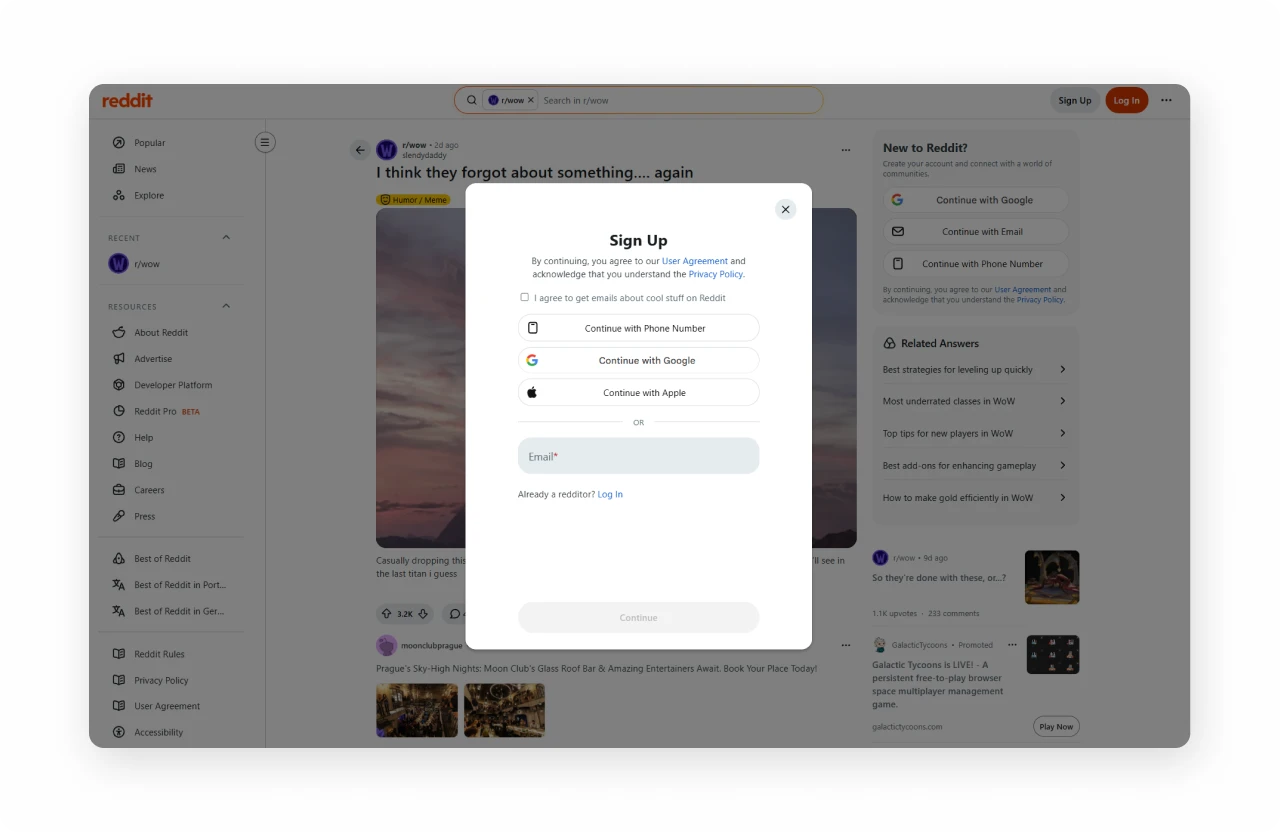Screen dimensions: 1280x832
Task: Click the Developer Platform icon
Action: [x=119, y=385]
